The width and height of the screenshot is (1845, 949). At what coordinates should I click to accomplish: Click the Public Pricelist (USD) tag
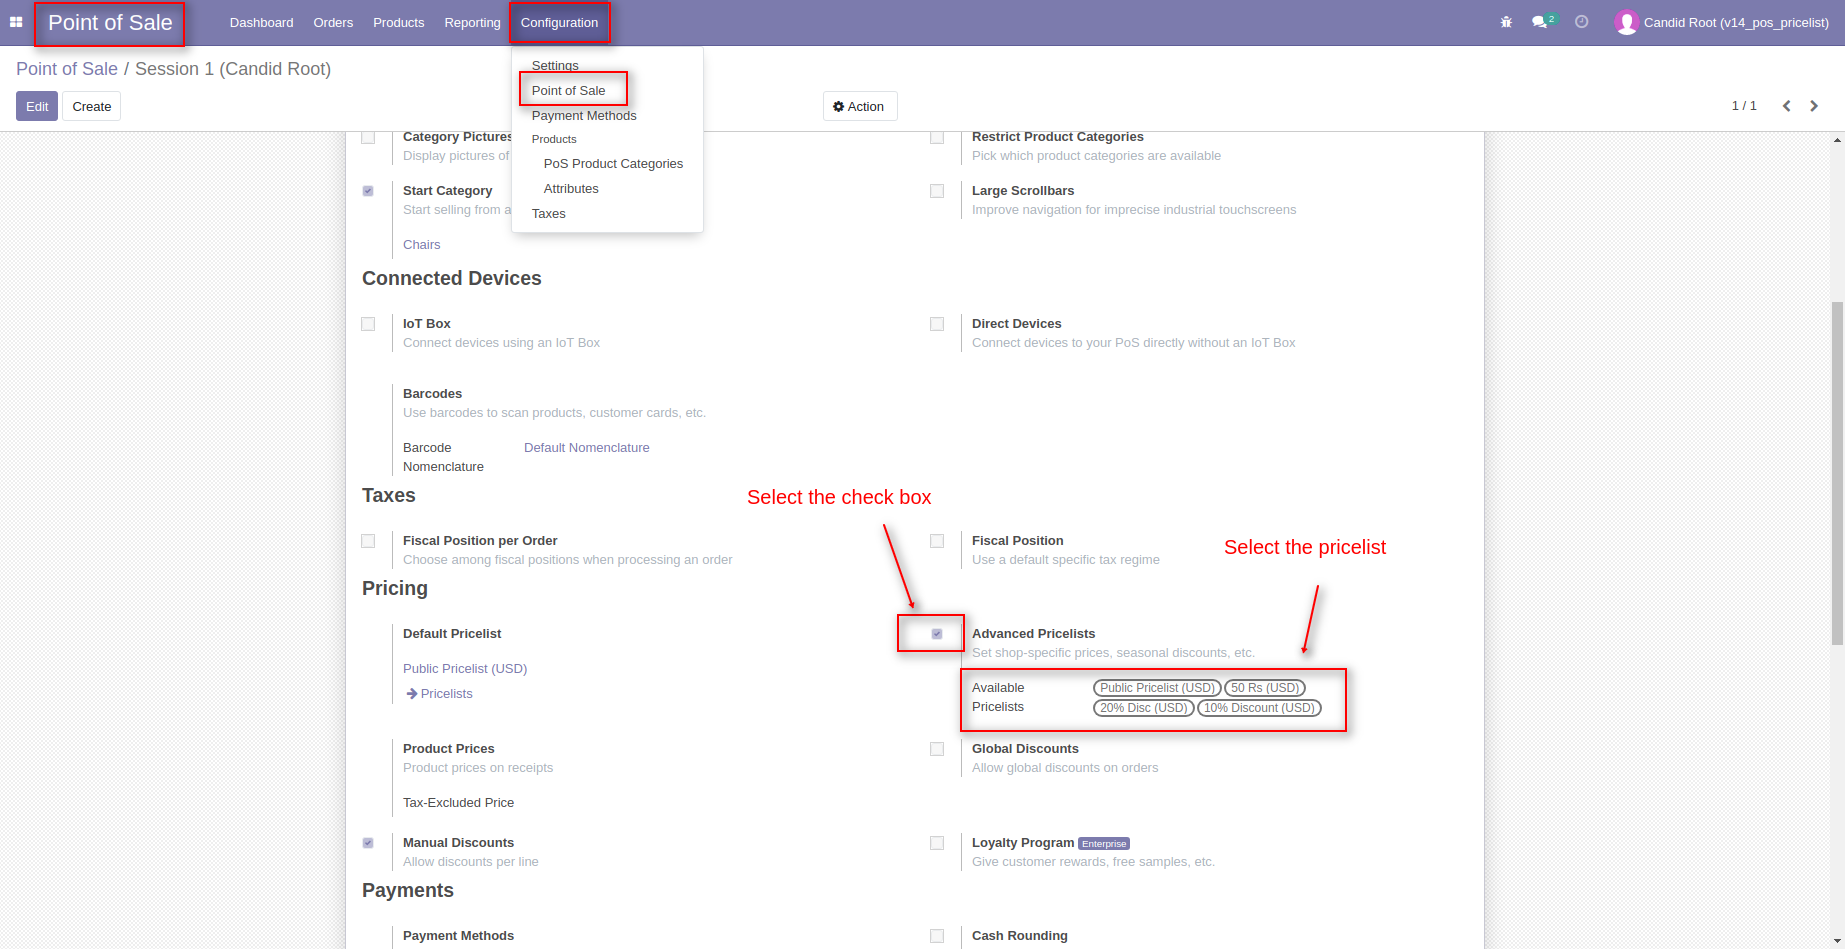[x=1157, y=688]
